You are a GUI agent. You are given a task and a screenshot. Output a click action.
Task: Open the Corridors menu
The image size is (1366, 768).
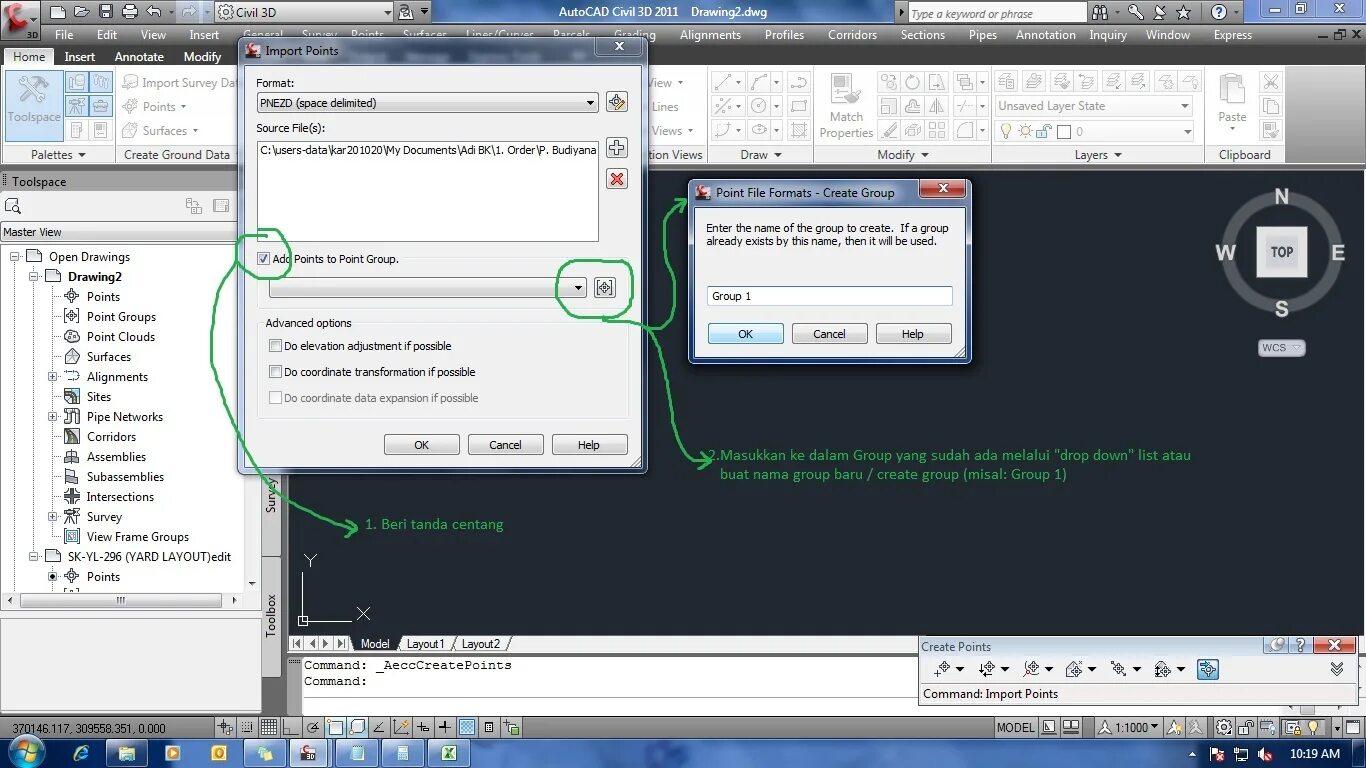[x=852, y=35]
